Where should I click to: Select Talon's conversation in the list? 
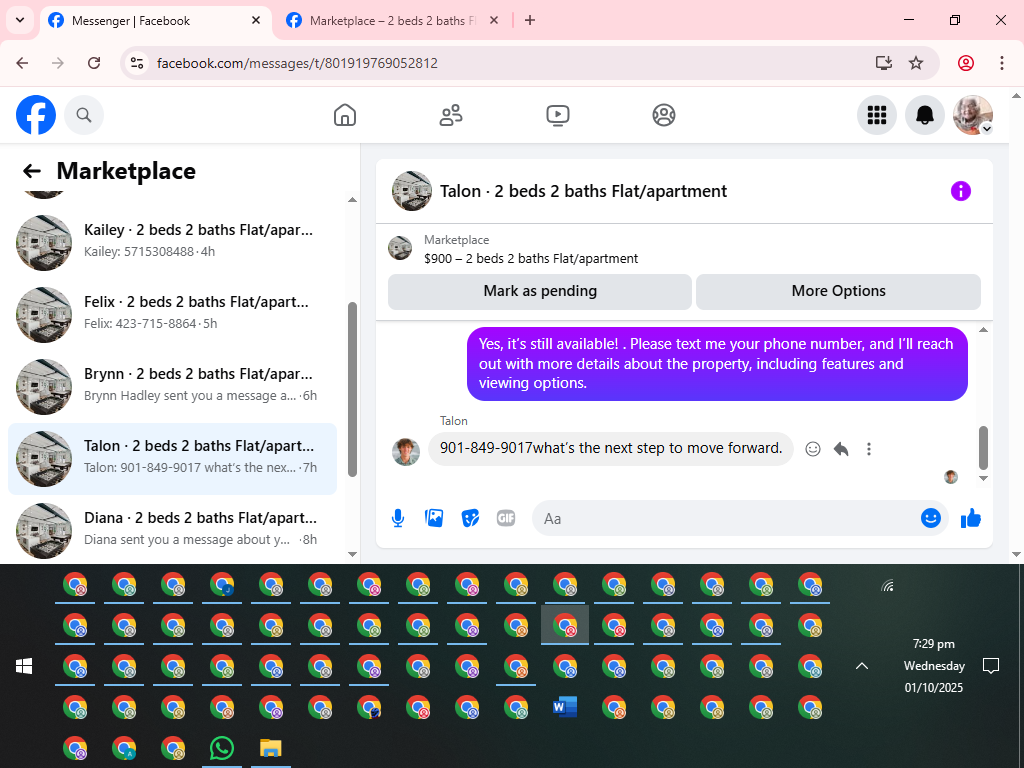click(172, 458)
